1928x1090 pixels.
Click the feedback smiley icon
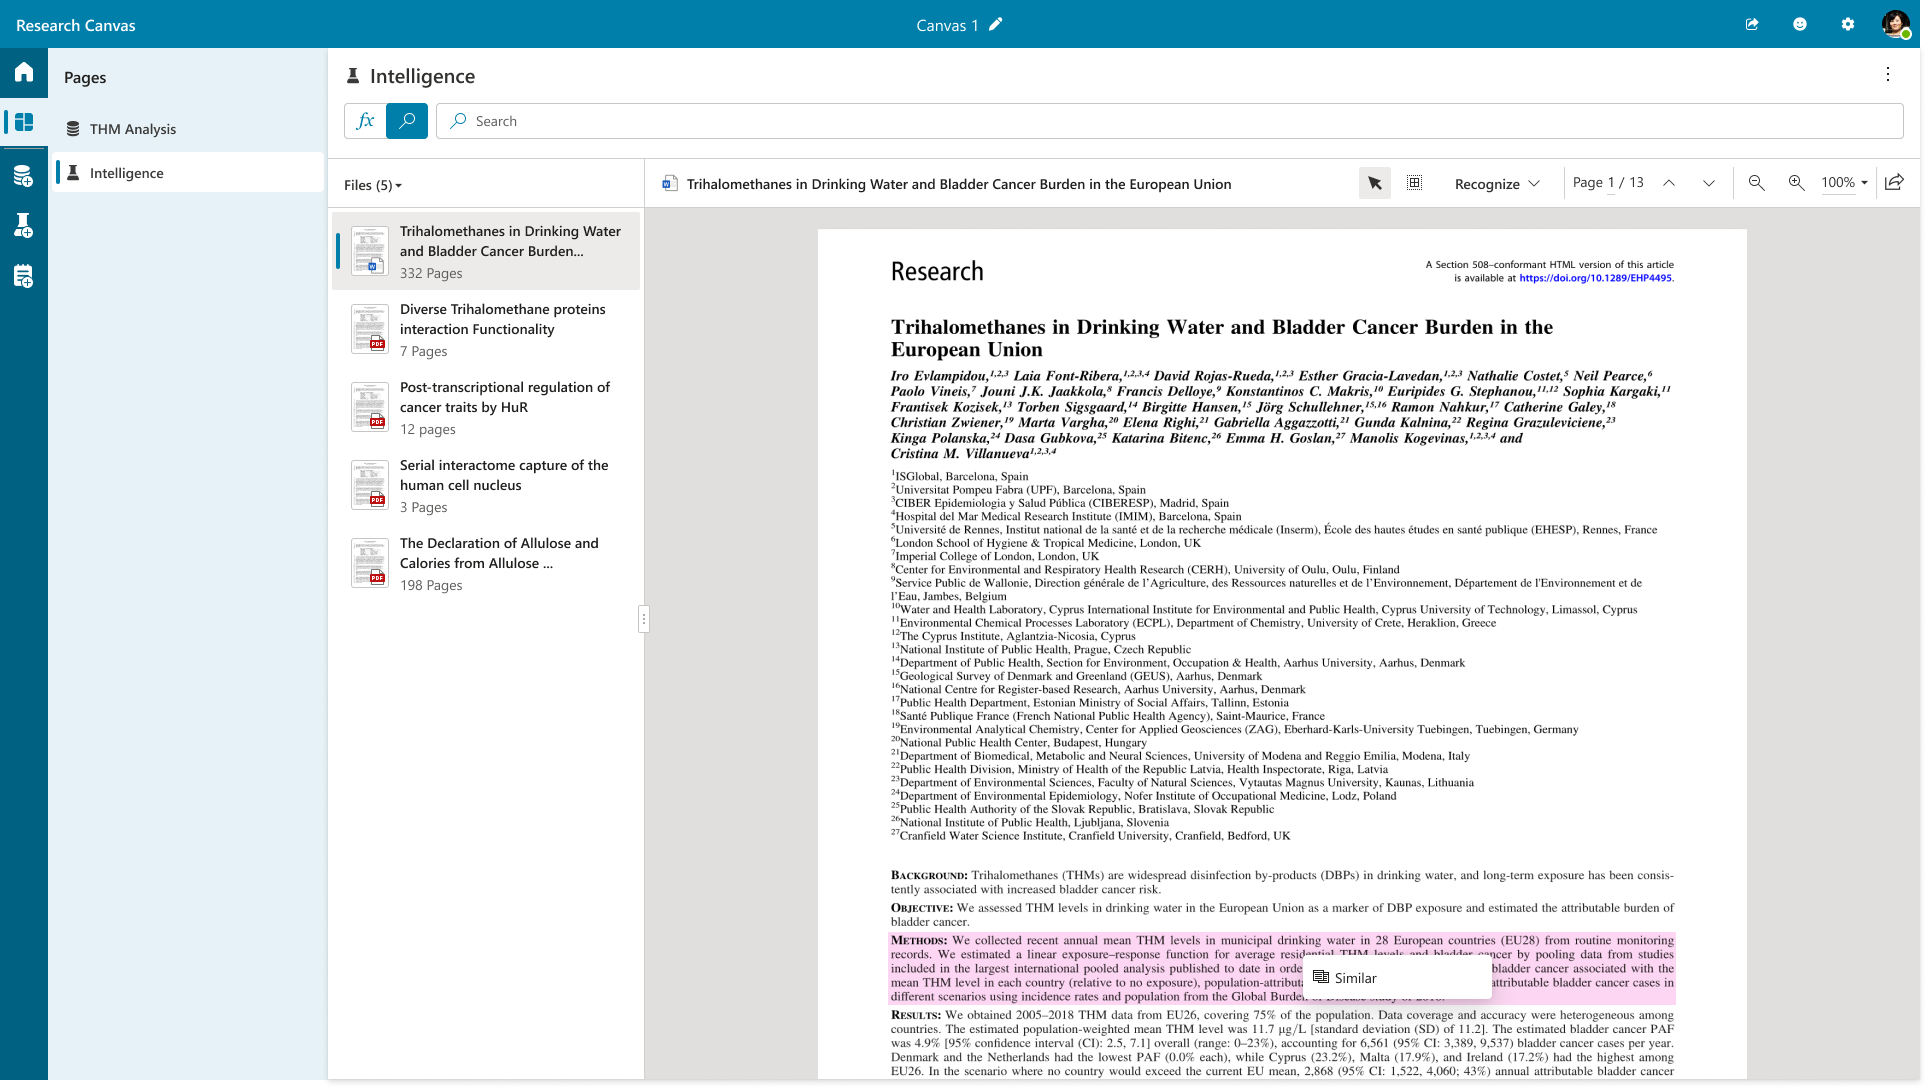click(x=1800, y=25)
